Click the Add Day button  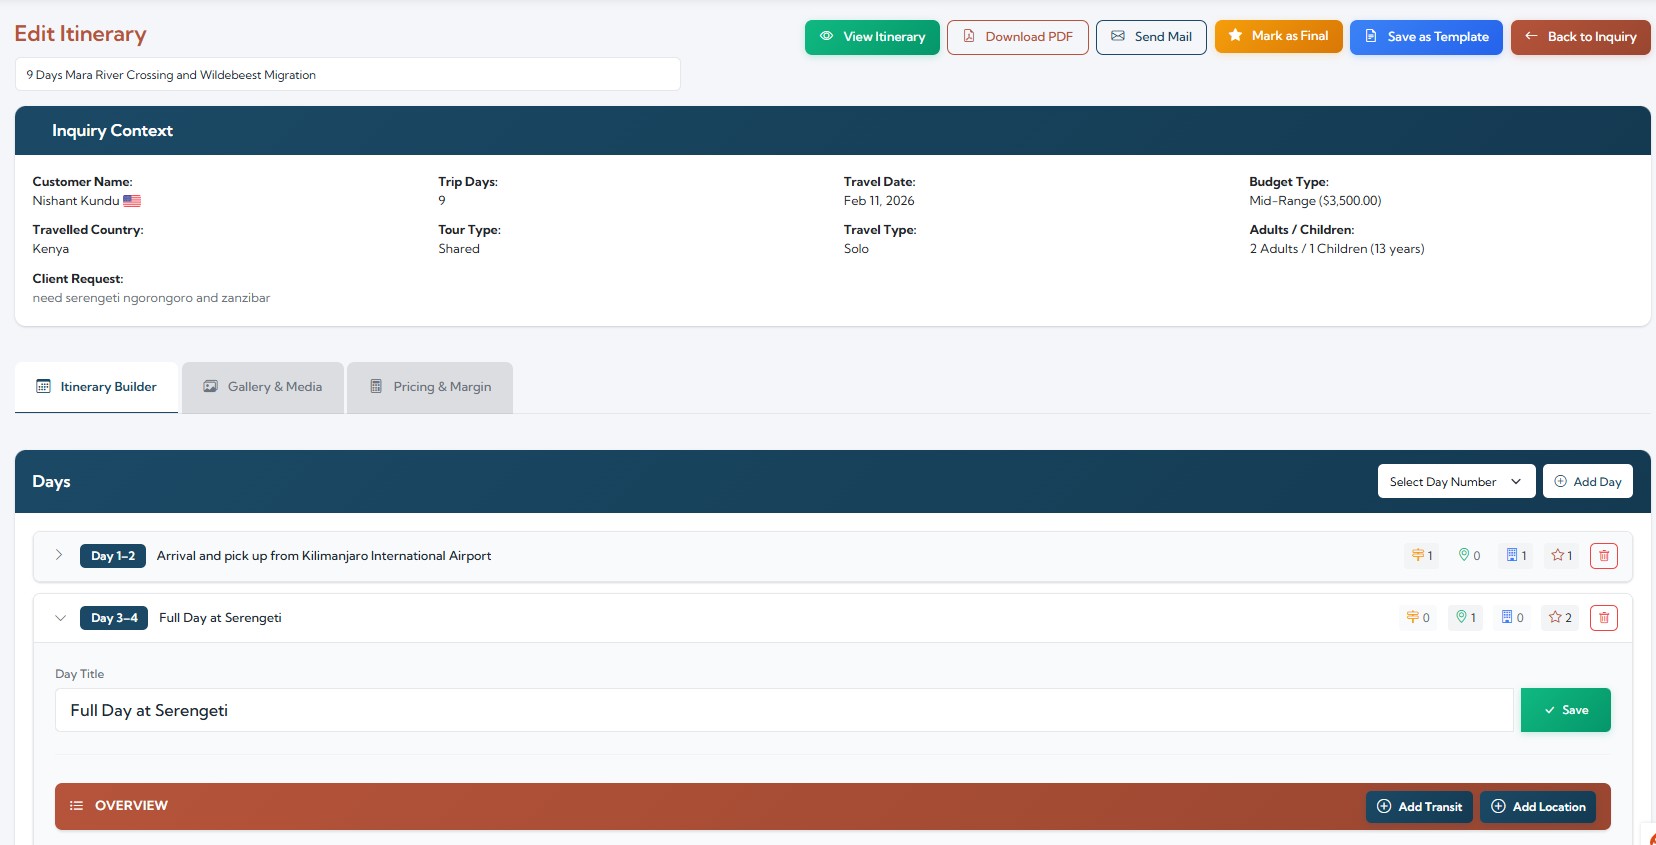(1588, 482)
